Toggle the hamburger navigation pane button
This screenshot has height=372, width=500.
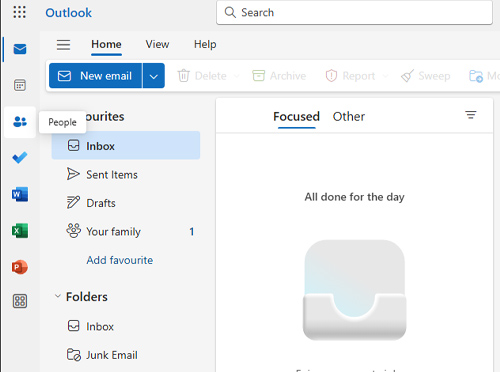point(63,44)
